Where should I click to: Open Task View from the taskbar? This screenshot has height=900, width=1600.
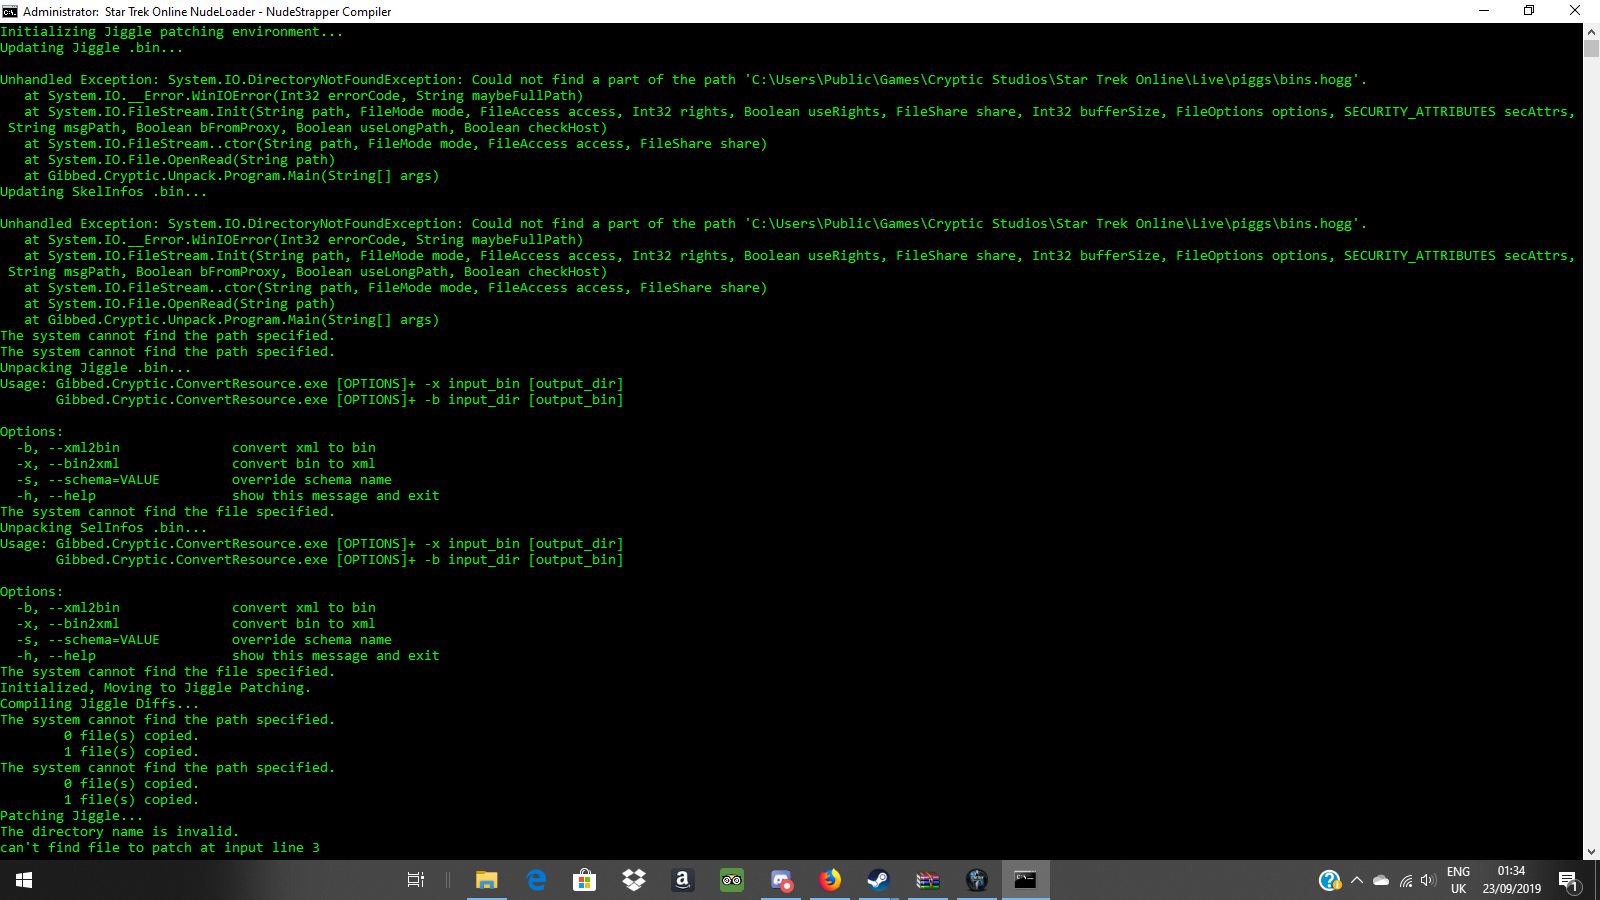[x=416, y=880]
